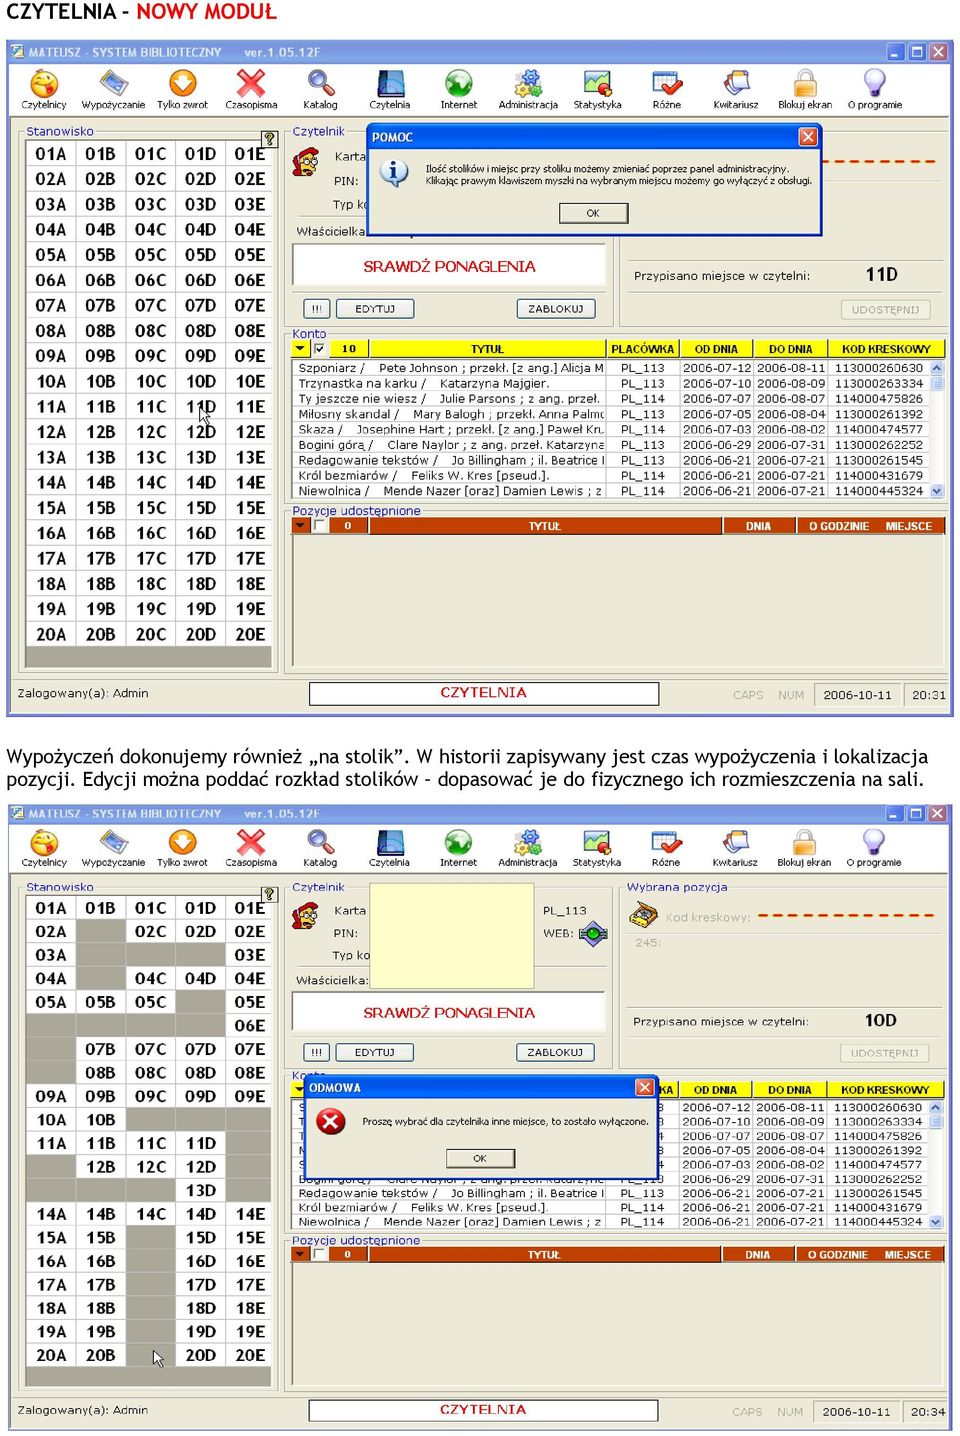960x1436 pixels.
Task: Open Czasopisma in window showing the ODMOWA dialog
Action: (x=251, y=847)
